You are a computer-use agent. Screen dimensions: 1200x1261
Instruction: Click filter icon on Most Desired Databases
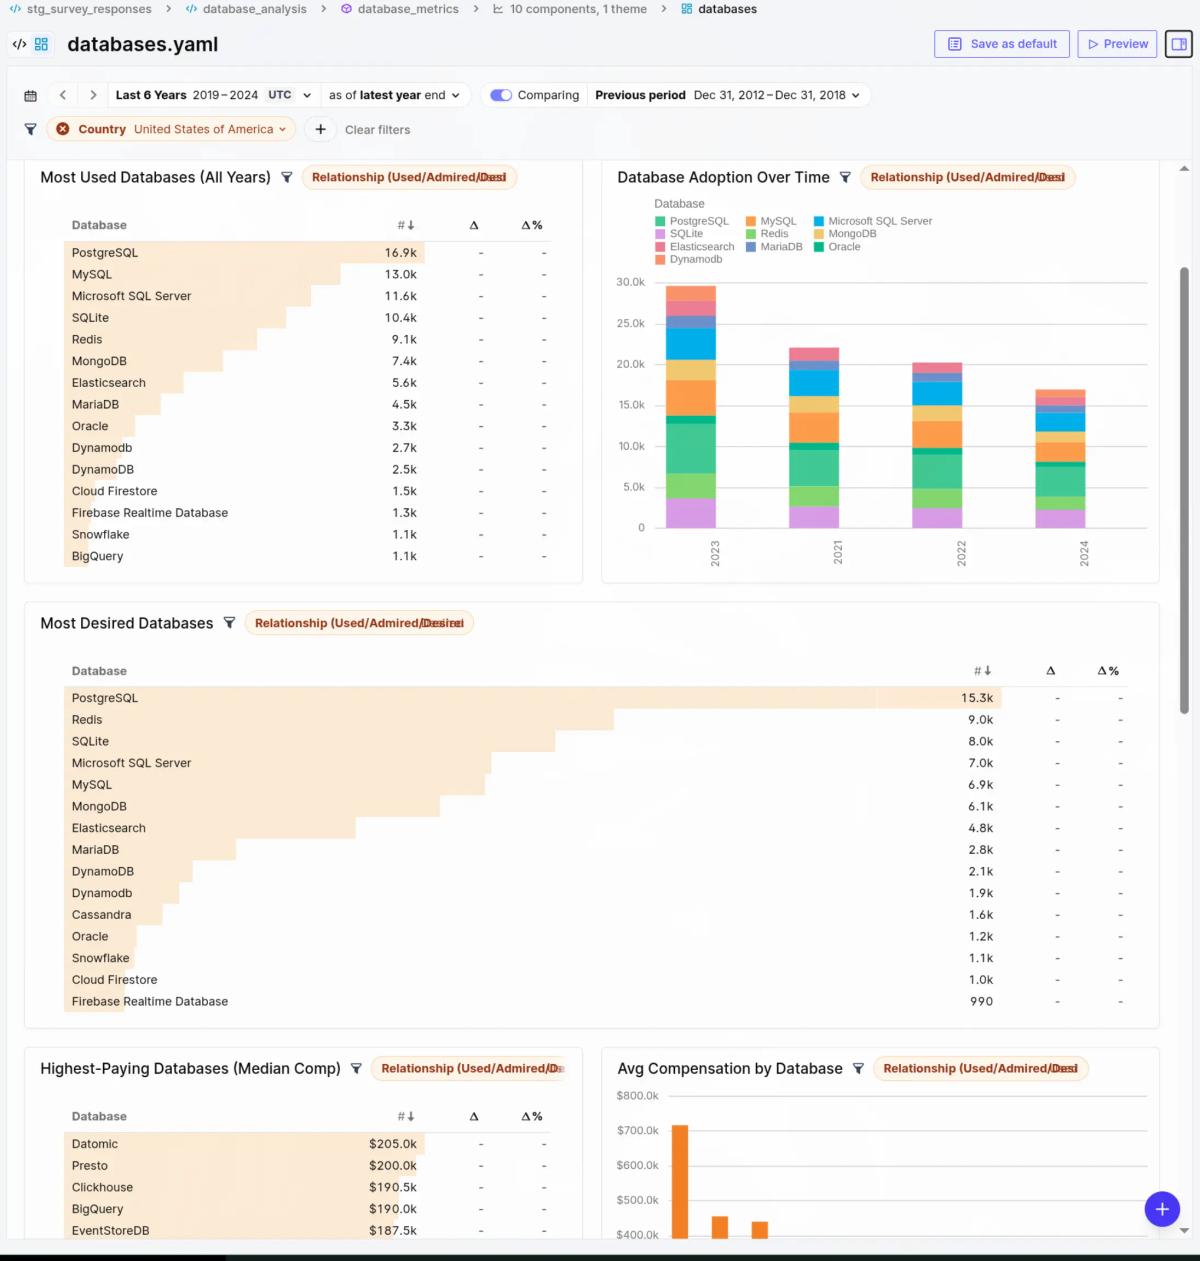click(229, 623)
